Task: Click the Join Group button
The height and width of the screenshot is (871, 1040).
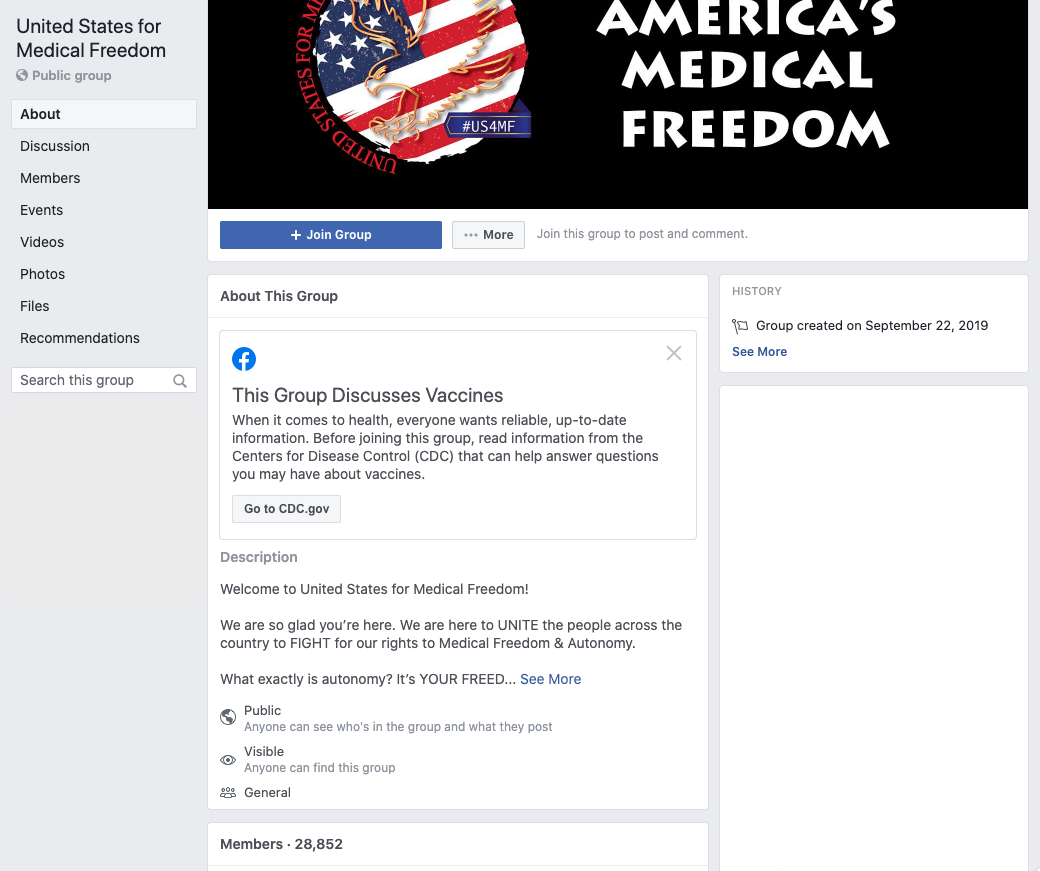Action: point(331,235)
